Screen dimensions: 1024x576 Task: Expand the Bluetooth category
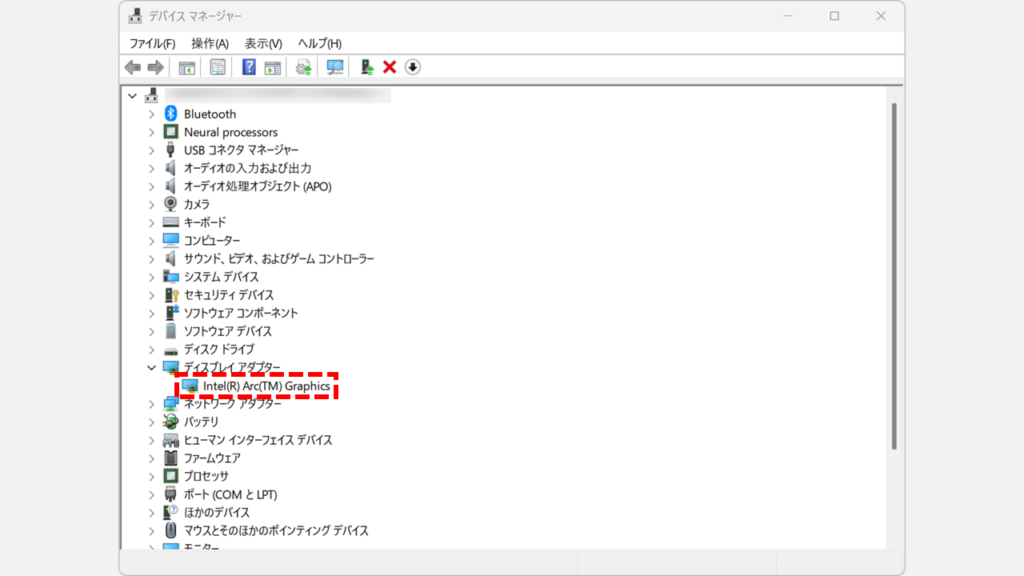tap(151, 114)
